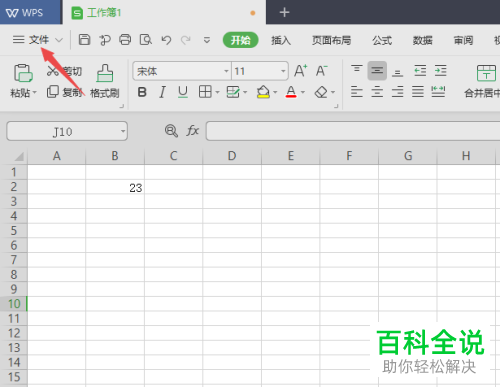Expand the font color dropdown arrow
This screenshot has height=387, width=500.
[303, 92]
